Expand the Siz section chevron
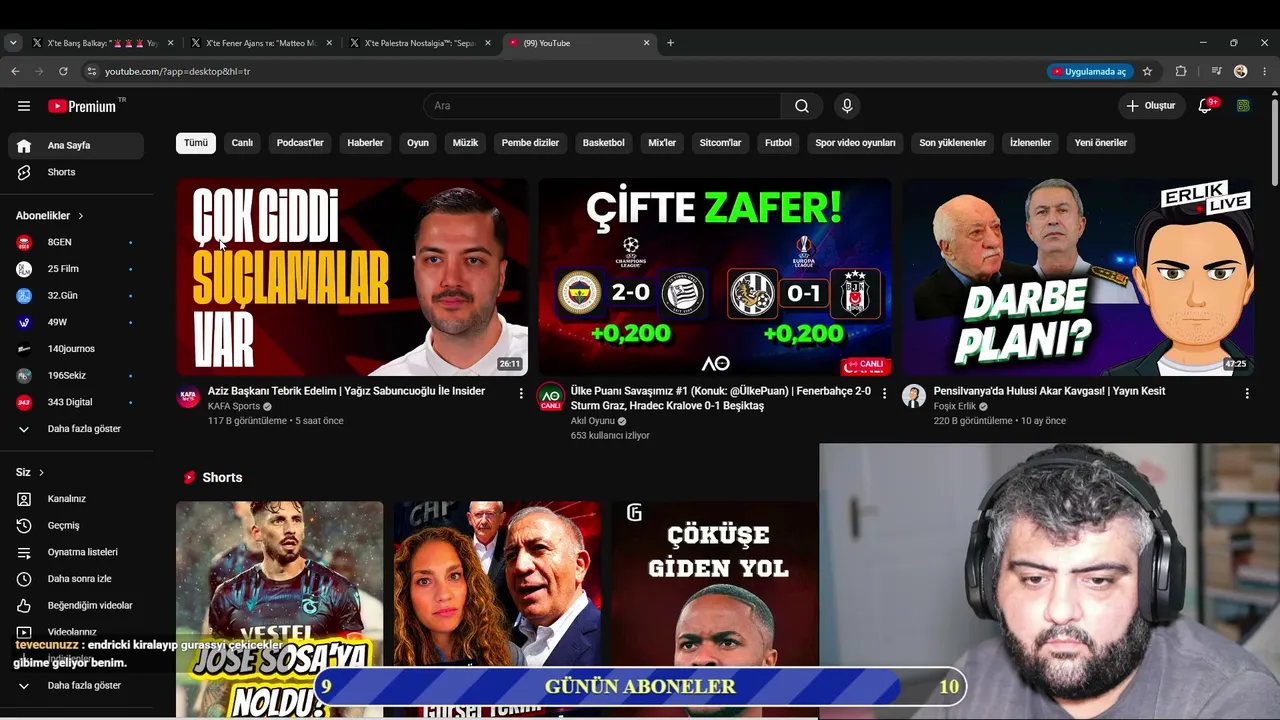The height and width of the screenshot is (720, 1280). pyautogui.click(x=41, y=472)
